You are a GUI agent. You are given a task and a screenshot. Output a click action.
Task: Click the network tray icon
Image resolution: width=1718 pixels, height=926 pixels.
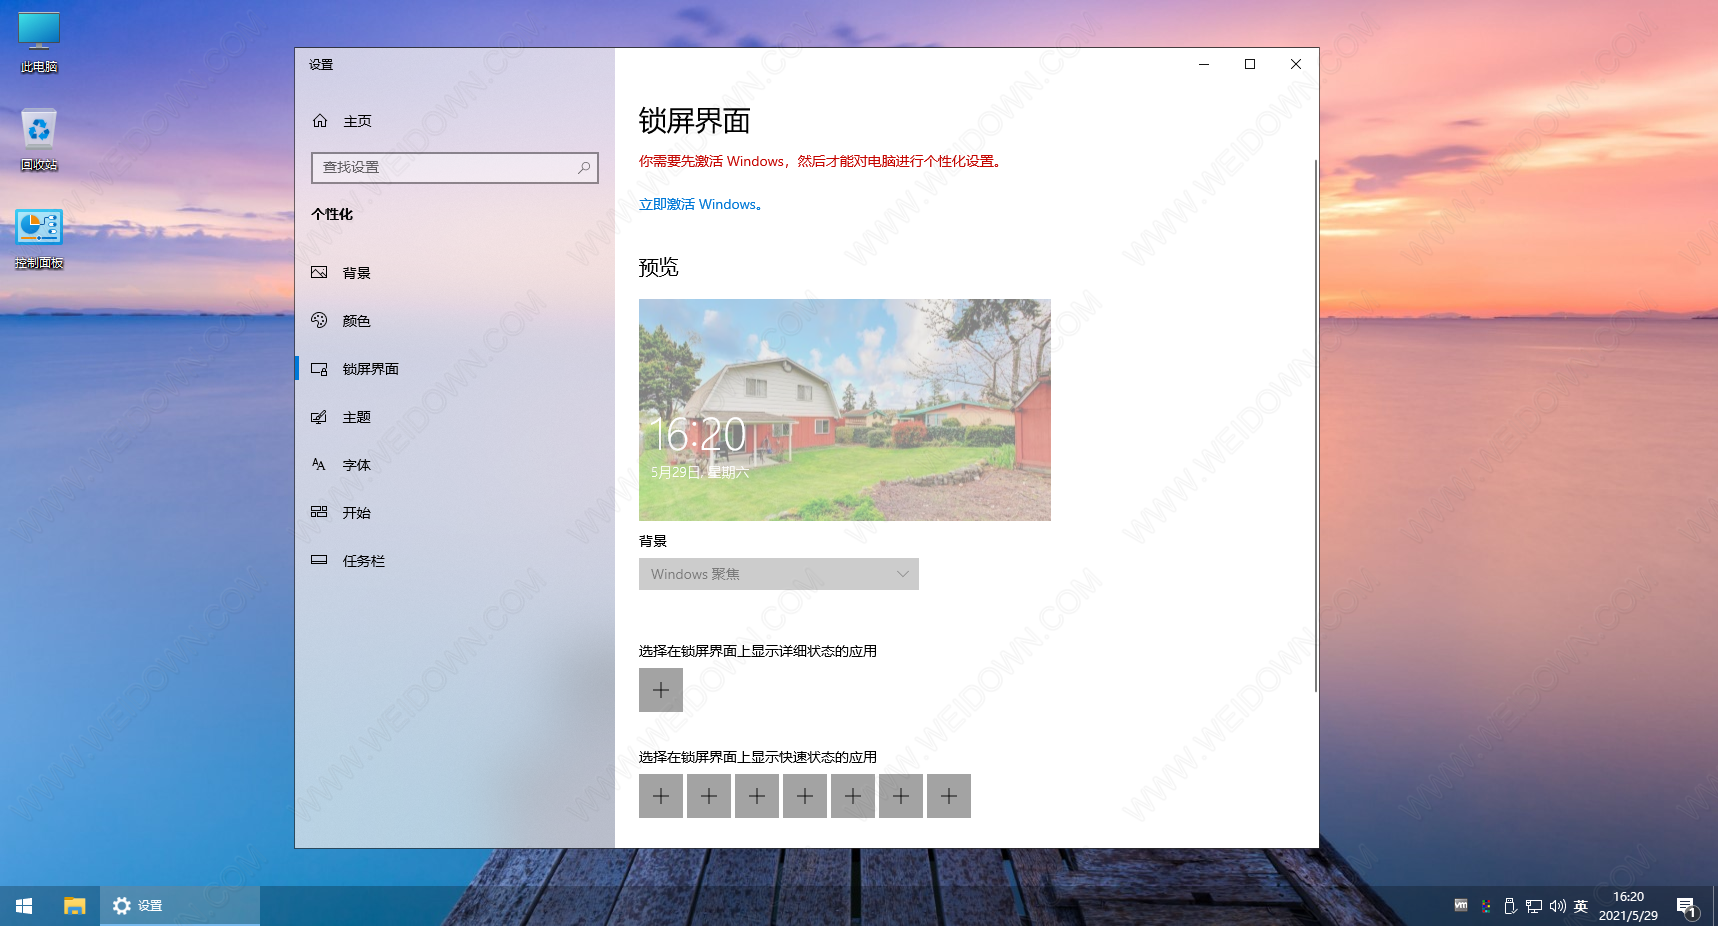1534,906
